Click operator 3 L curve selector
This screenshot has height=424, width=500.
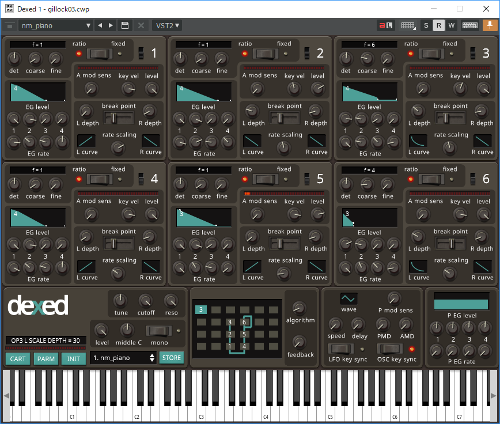[x=418, y=141]
